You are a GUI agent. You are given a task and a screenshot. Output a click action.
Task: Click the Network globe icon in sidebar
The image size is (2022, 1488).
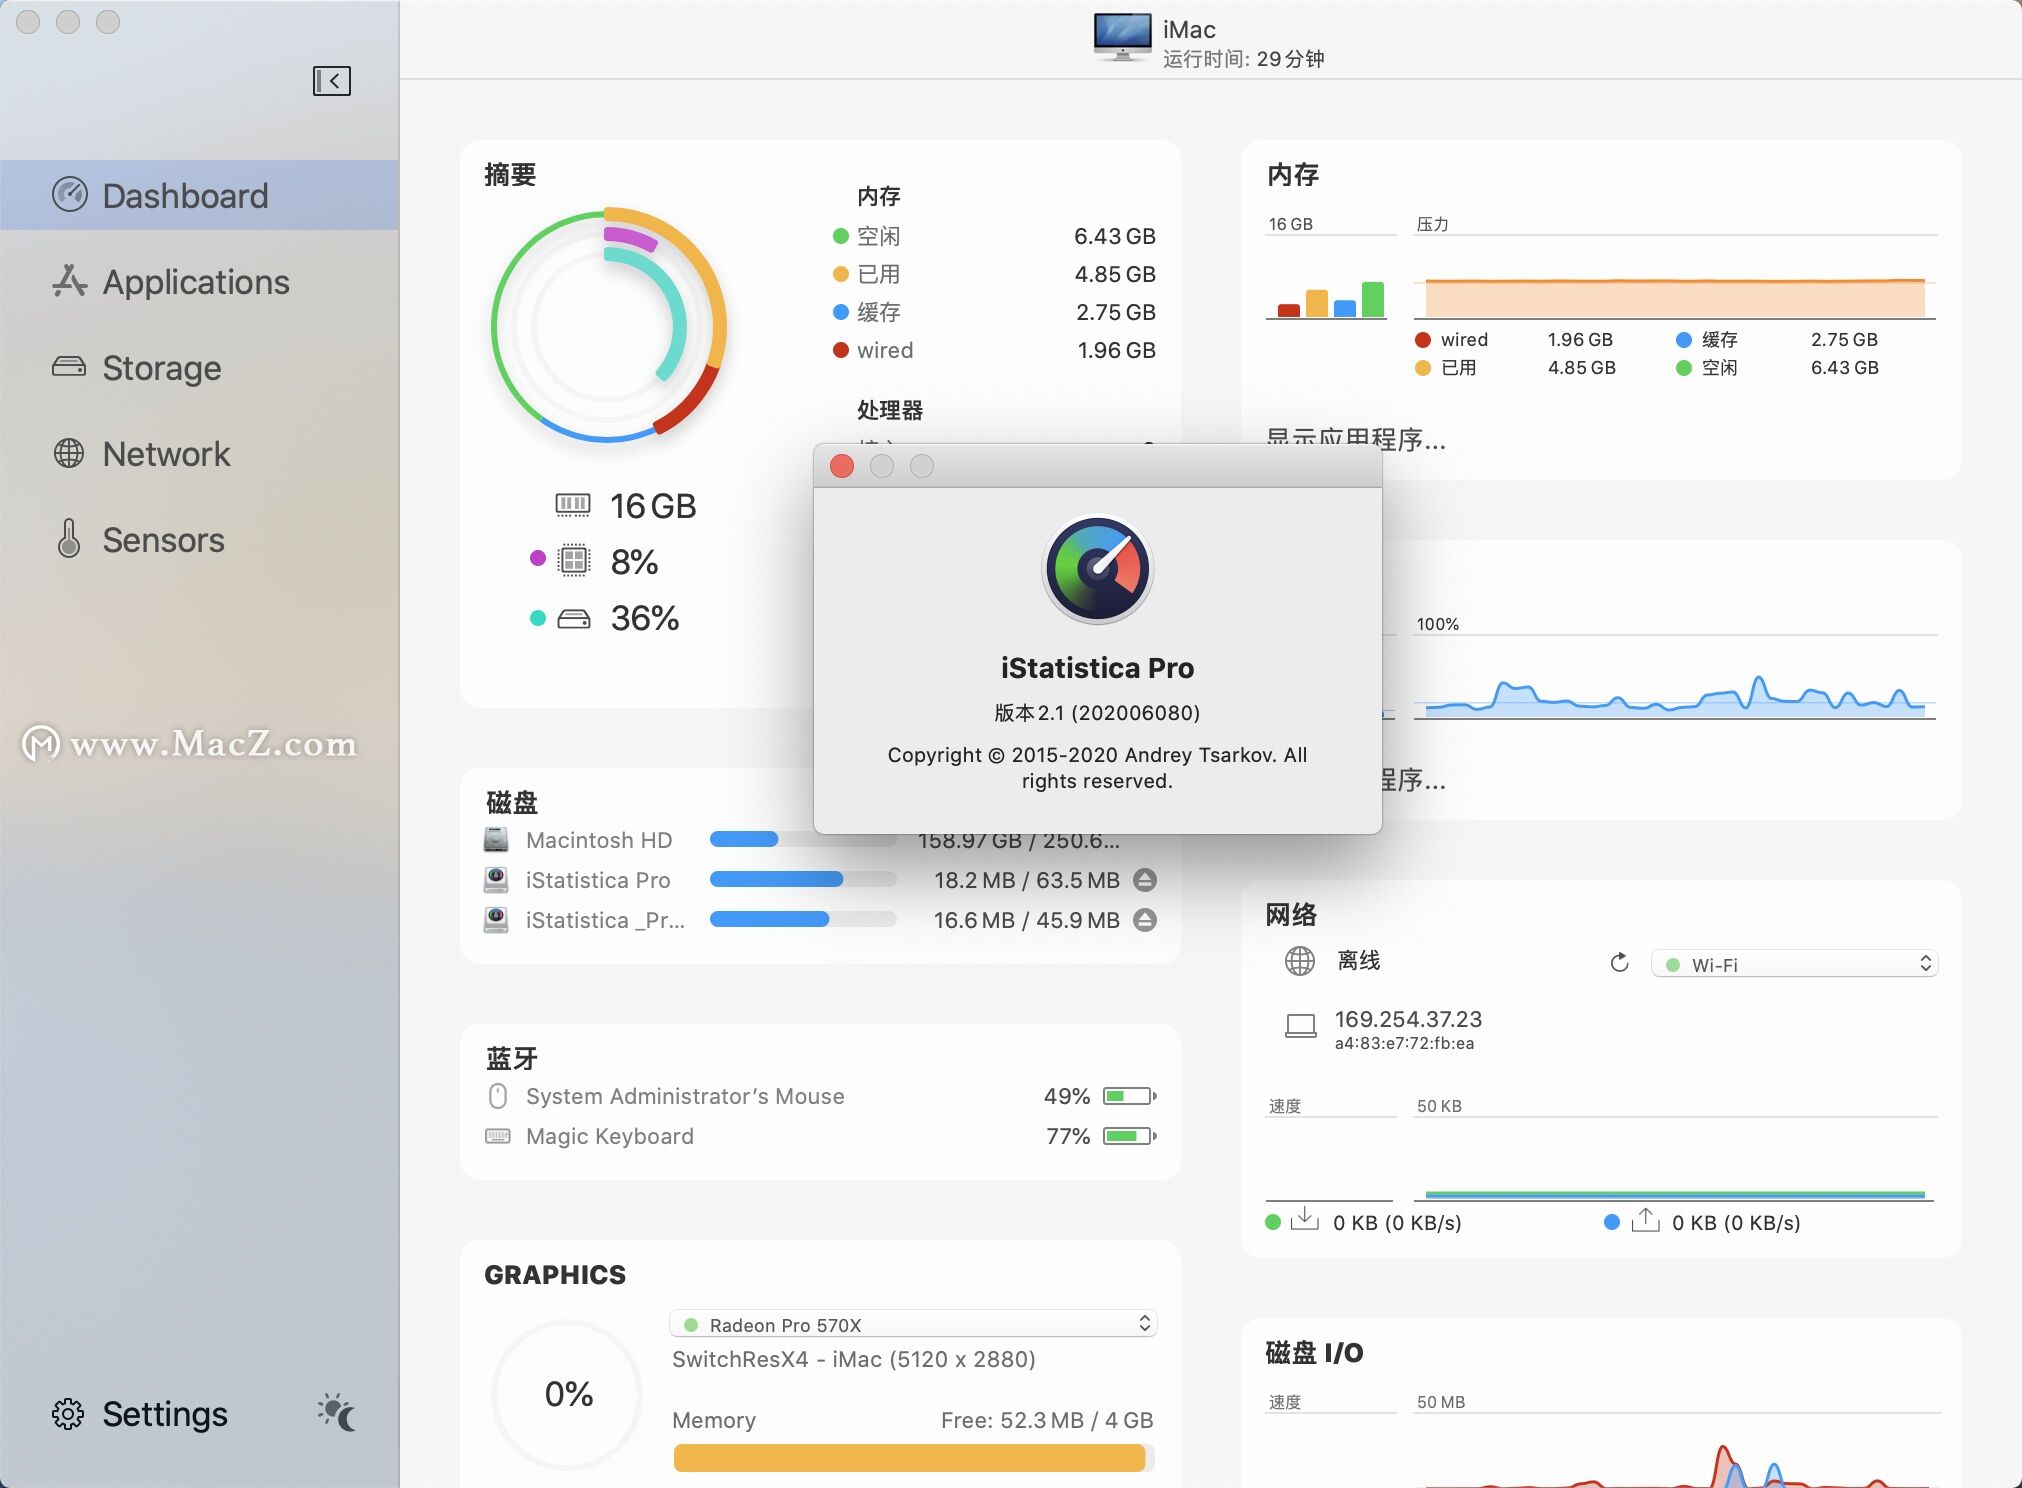69,453
